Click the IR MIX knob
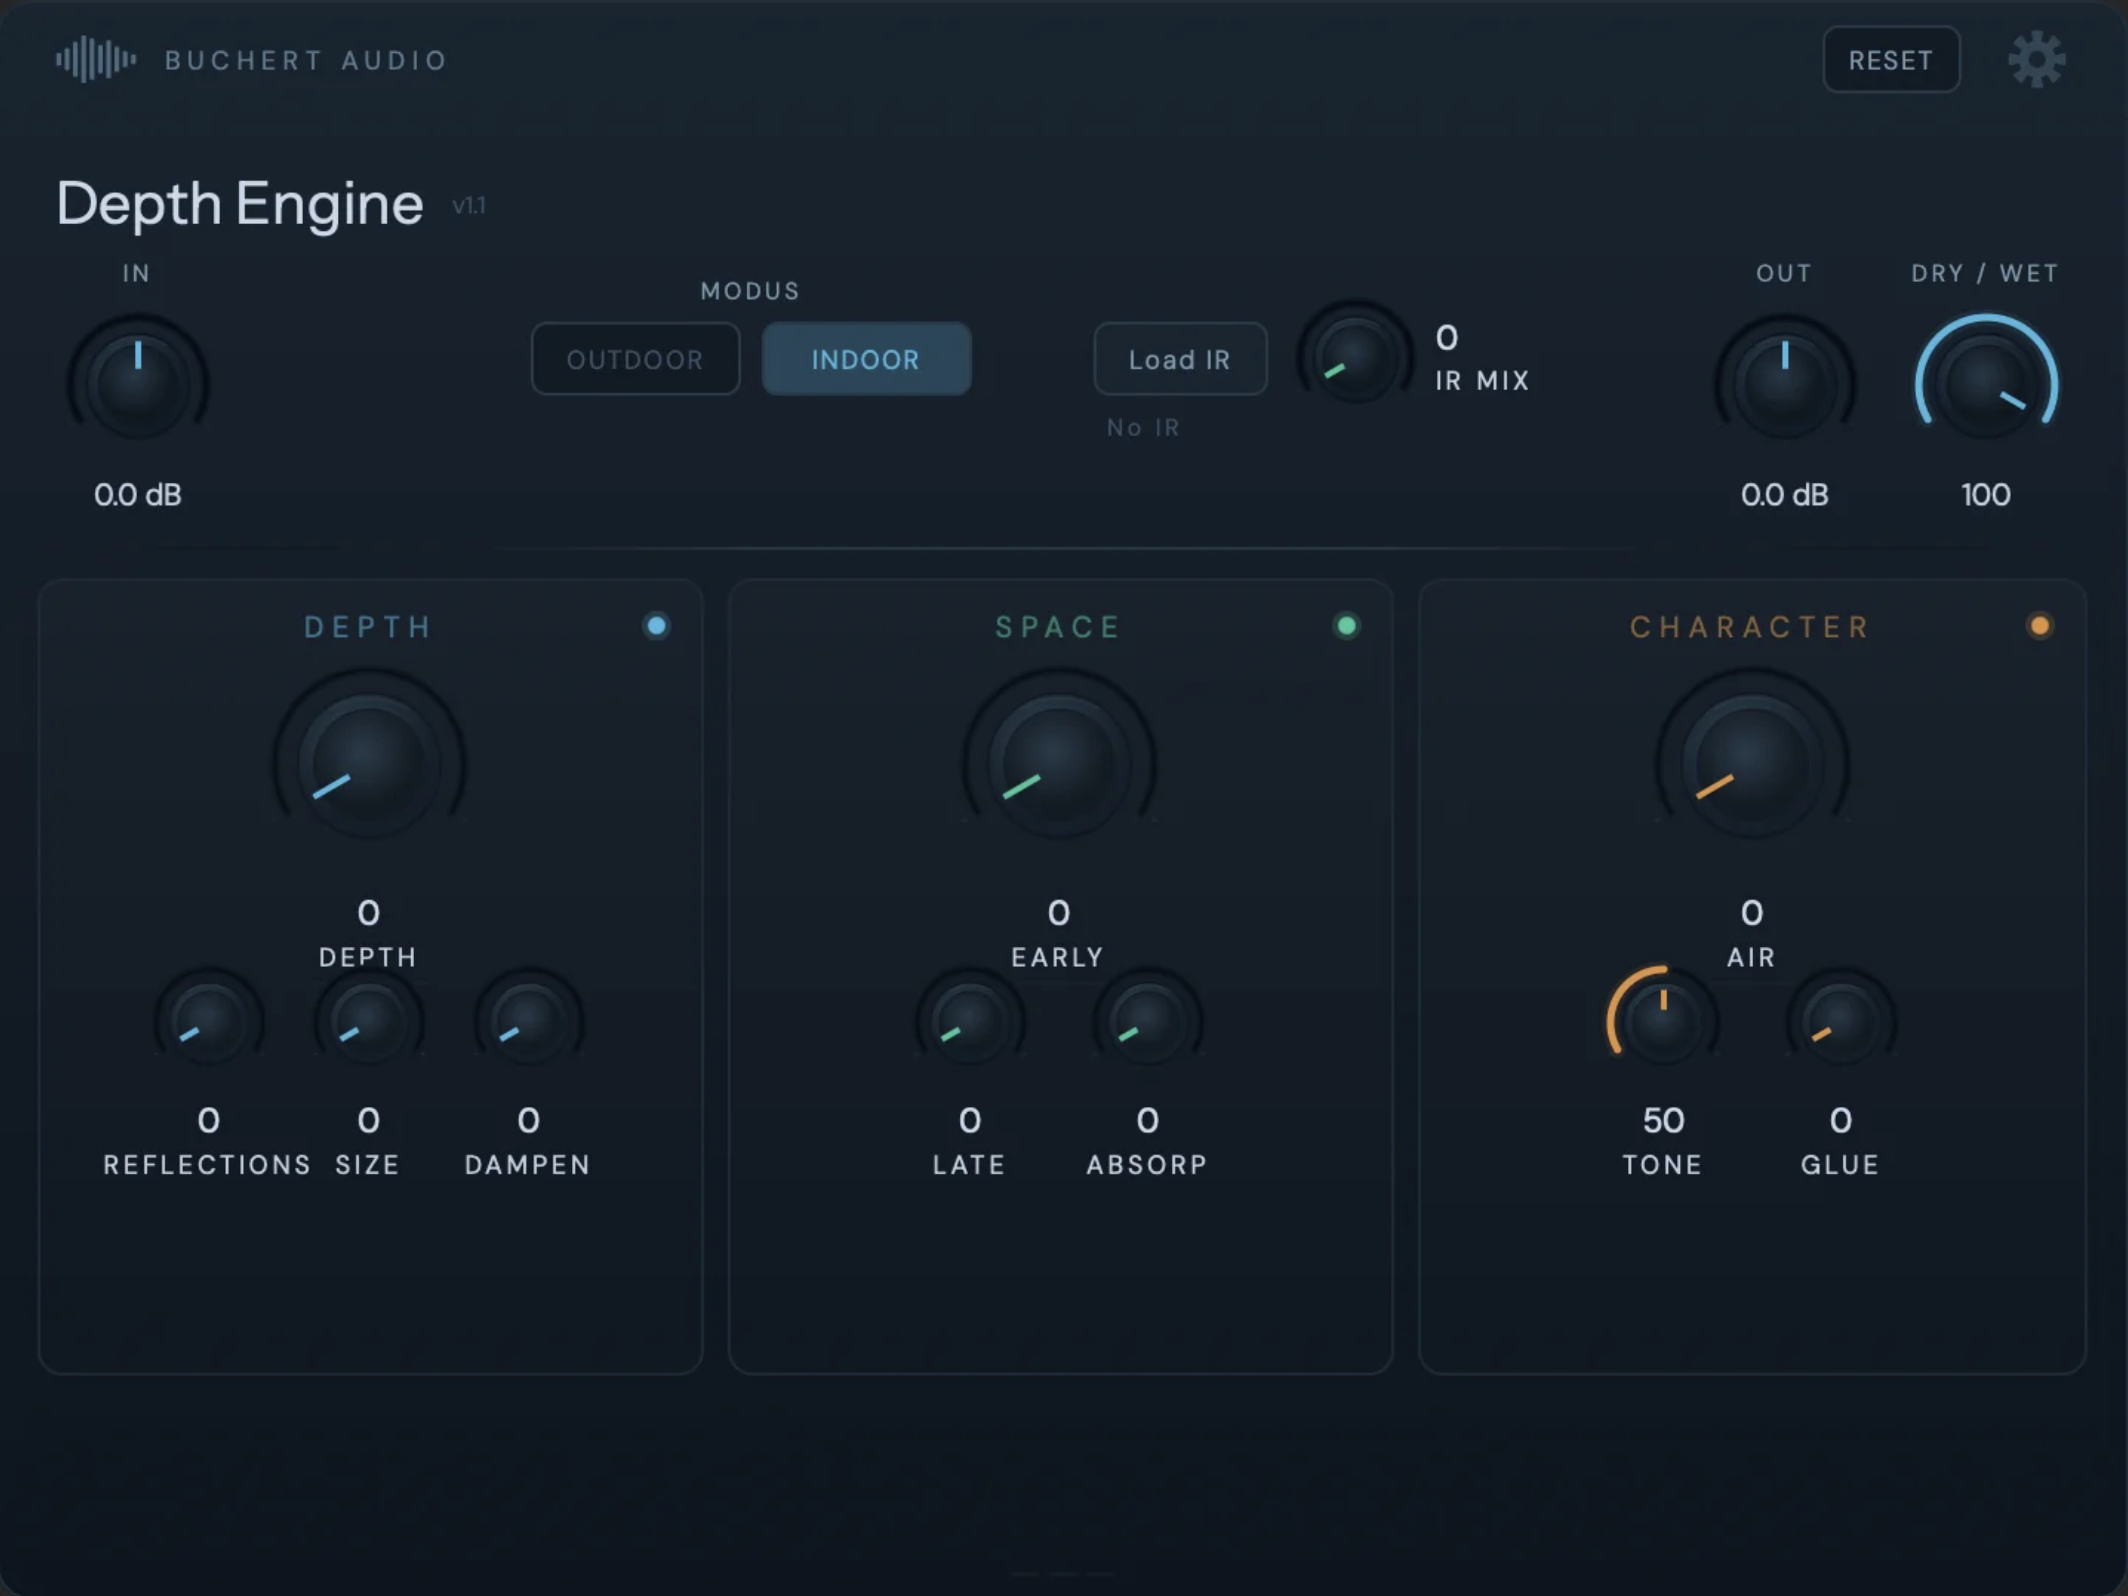The image size is (2128, 1596). point(1356,356)
